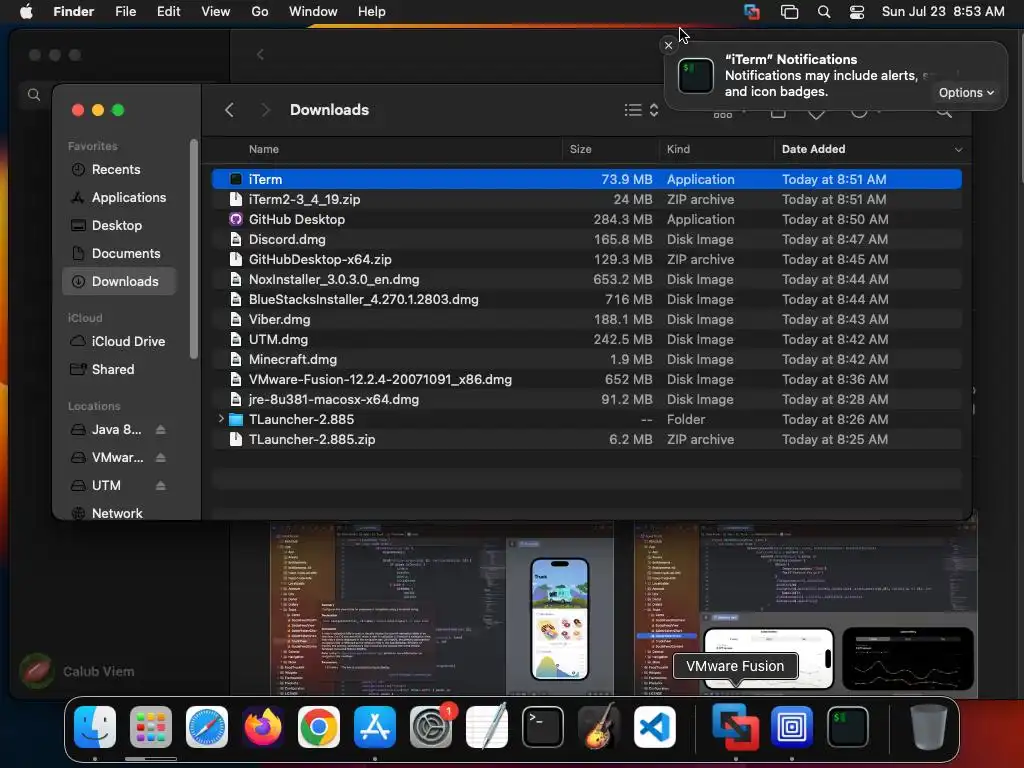Select the Discord.dmg file
This screenshot has height=768, width=1024.
pos(586,240)
